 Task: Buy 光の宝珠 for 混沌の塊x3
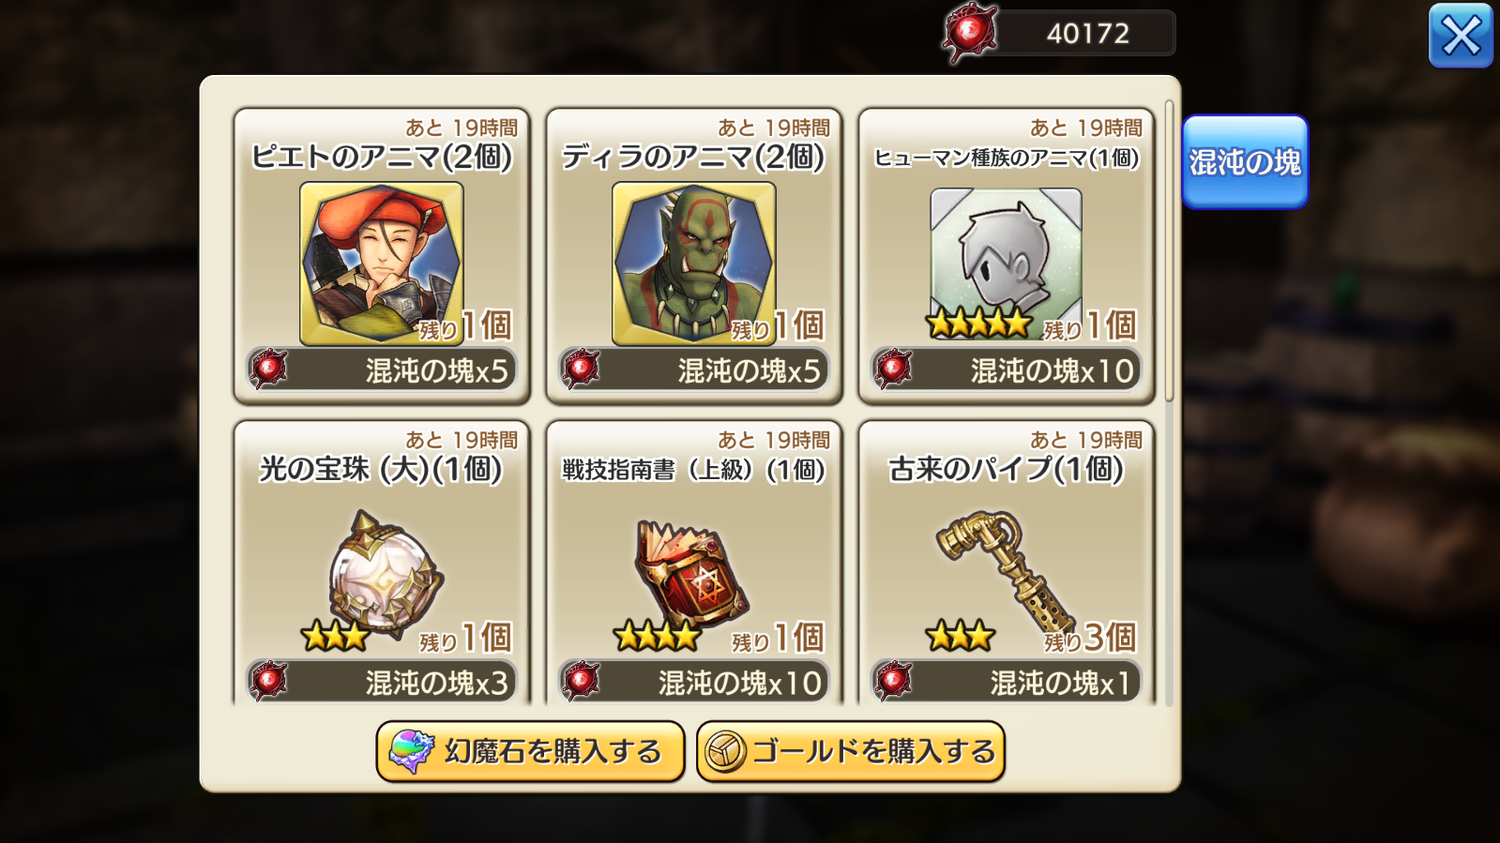coord(382,682)
